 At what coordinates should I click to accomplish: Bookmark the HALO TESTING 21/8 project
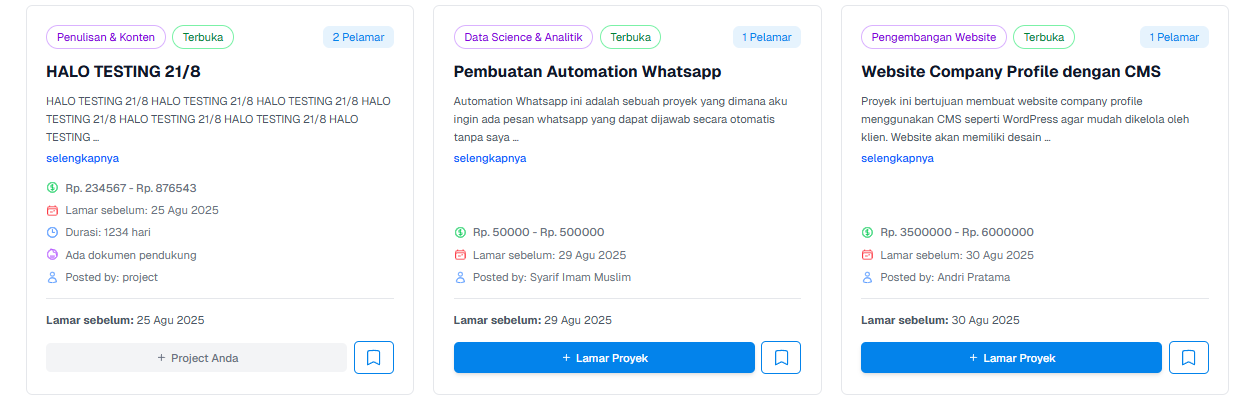pyautogui.click(x=374, y=357)
